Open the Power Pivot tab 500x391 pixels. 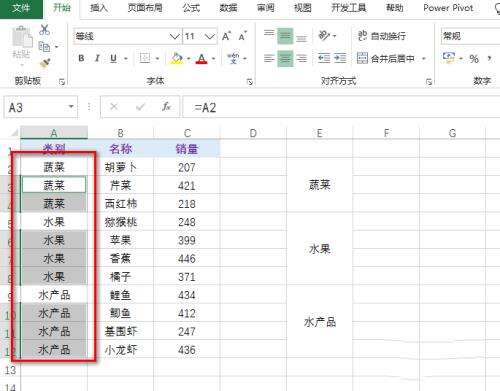[x=448, y=8]
